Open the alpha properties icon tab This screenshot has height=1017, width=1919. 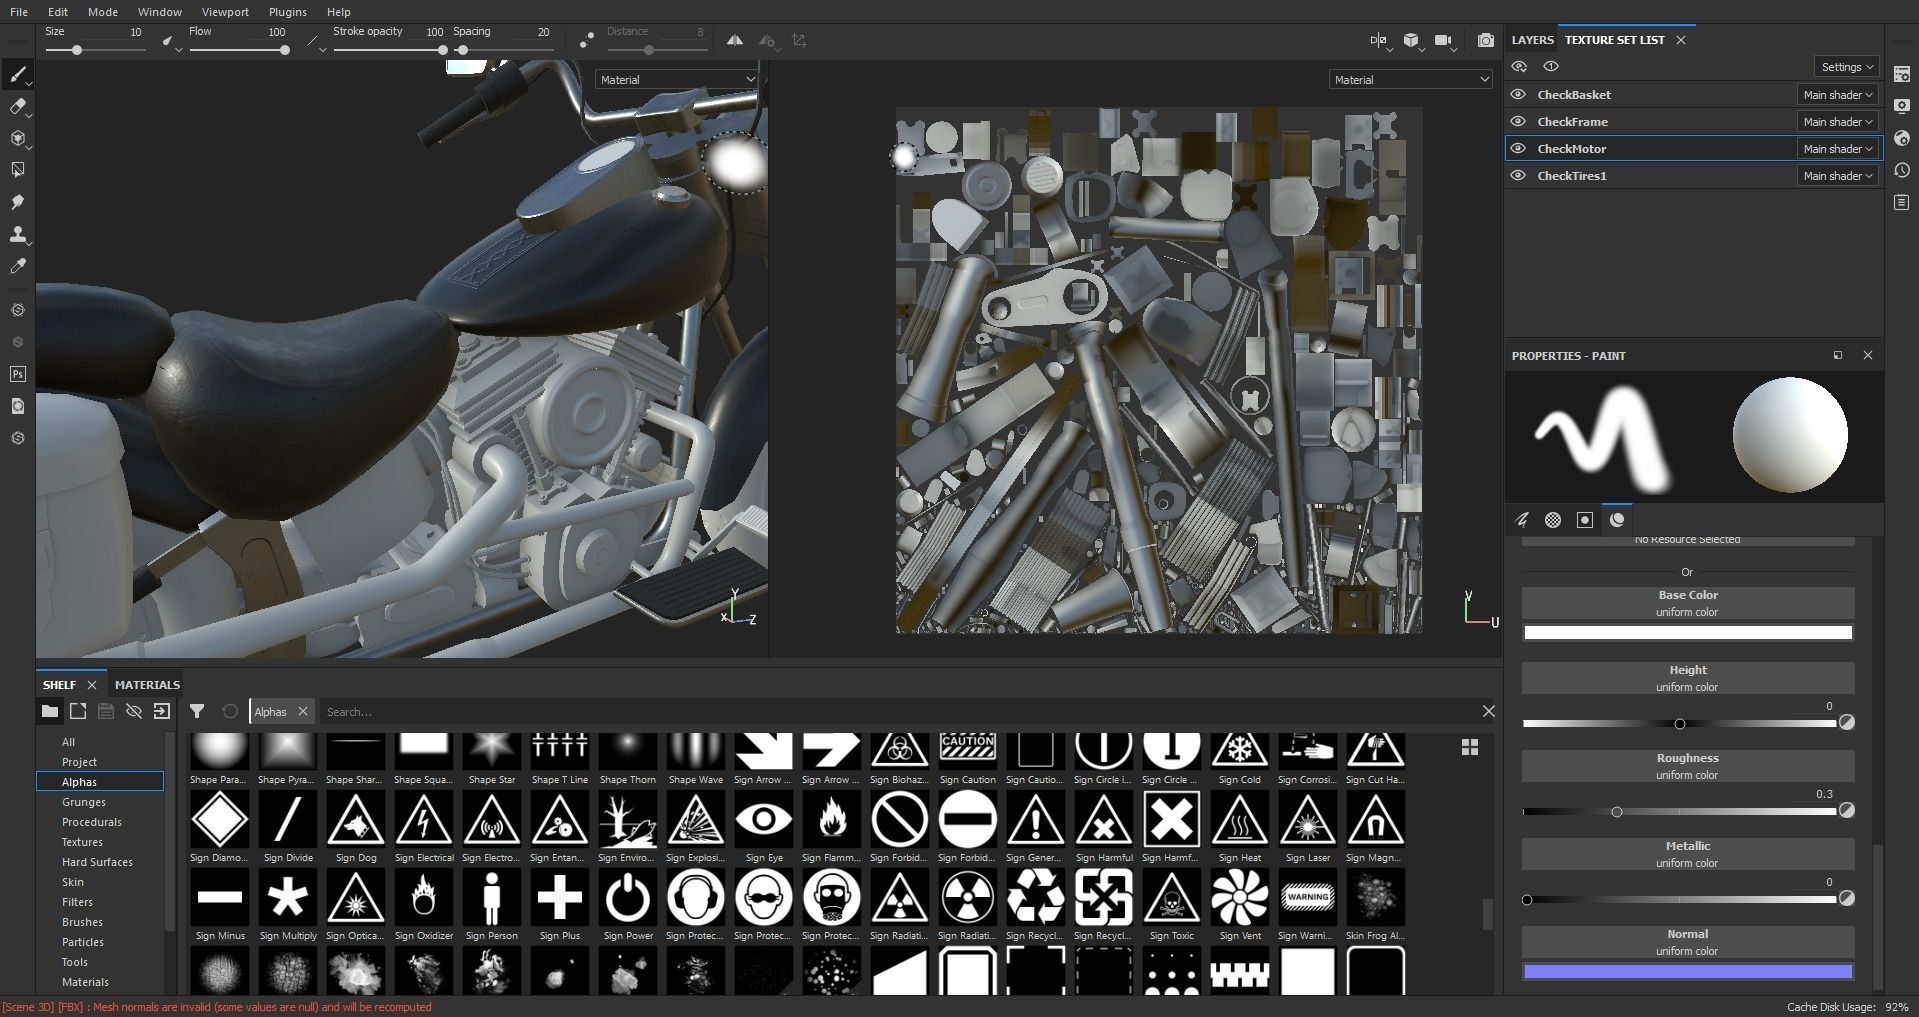click(1553, 520)
